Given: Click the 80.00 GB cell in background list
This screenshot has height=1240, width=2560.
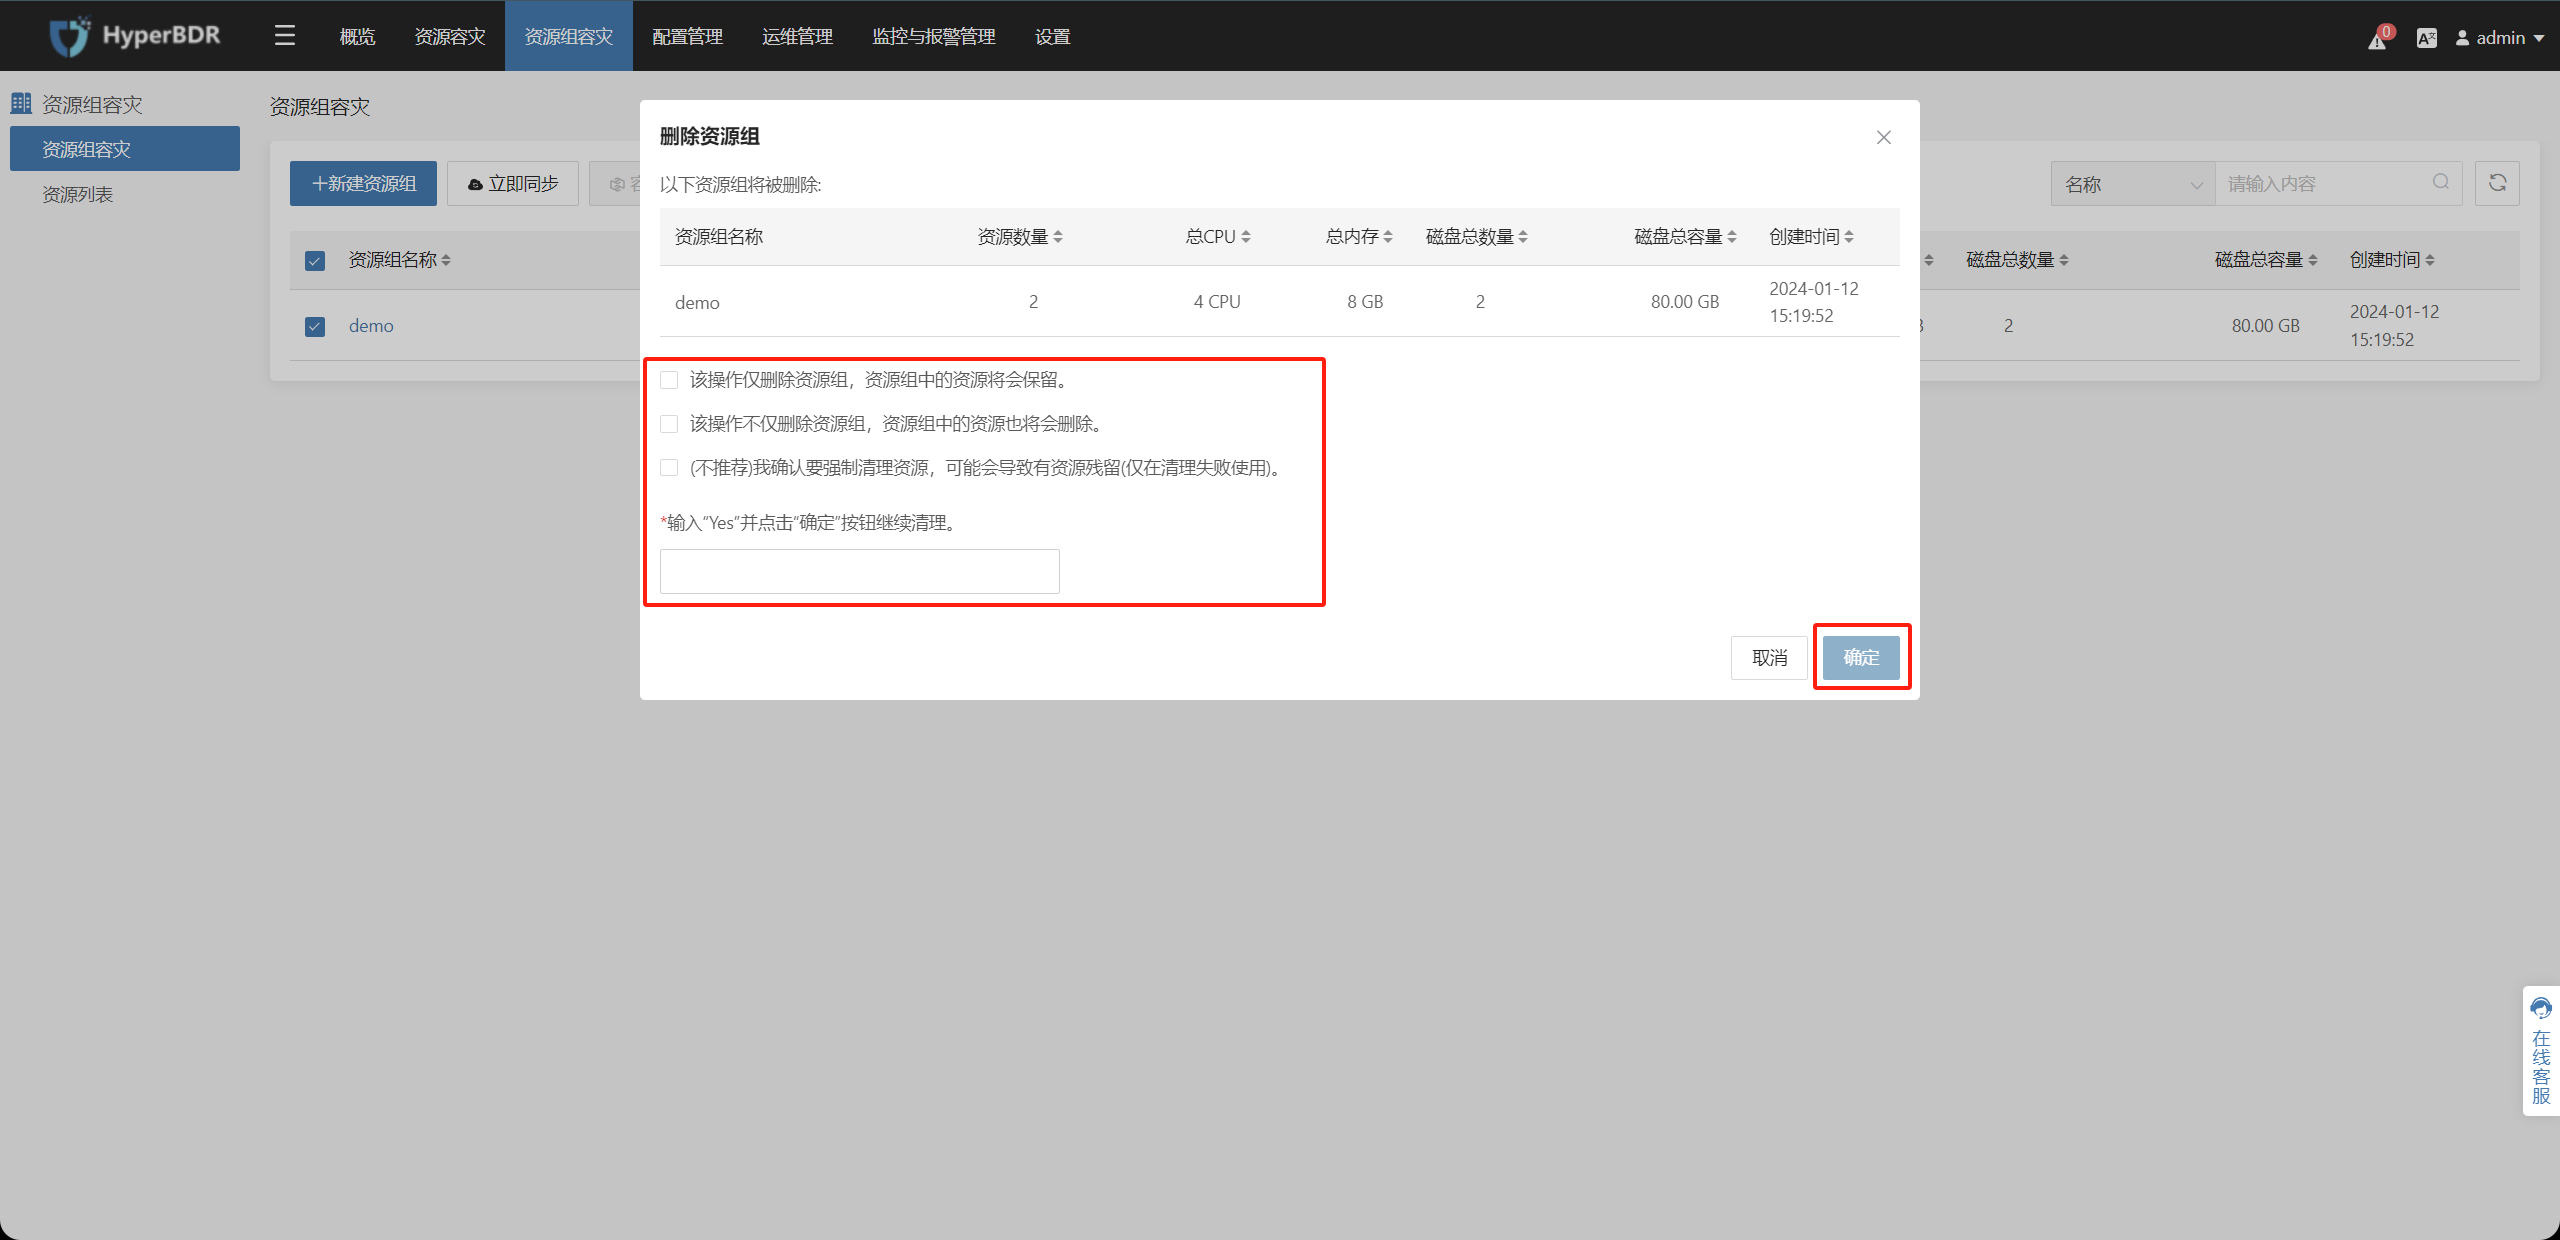Looking at the screenshot, I should pyautogui.click(x=2266, y=326).
